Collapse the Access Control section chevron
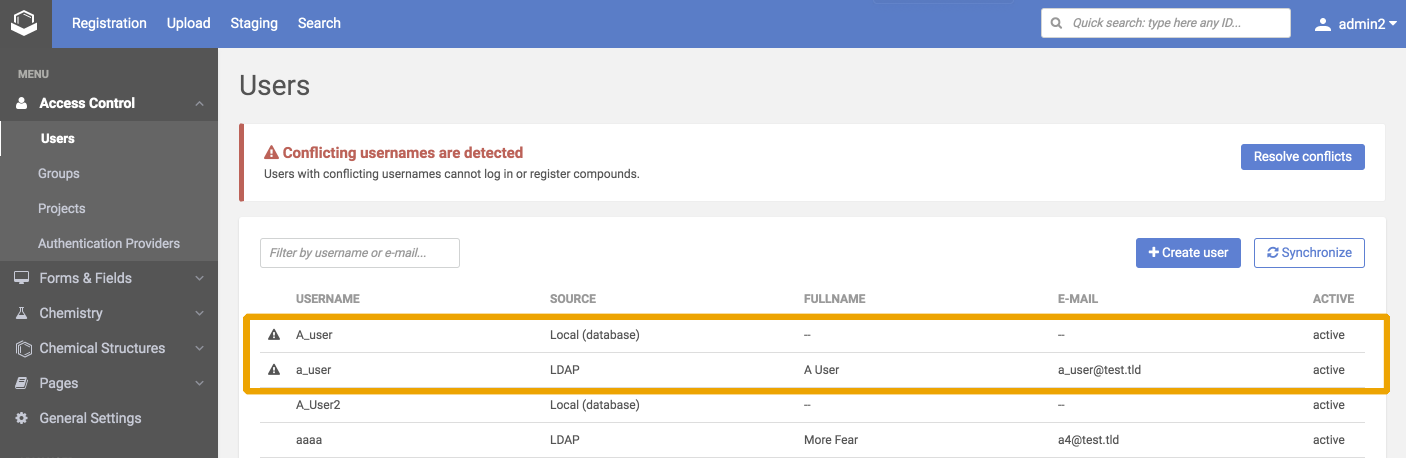This screenshot has width=1406, height=458. click(x=200, y=103)
